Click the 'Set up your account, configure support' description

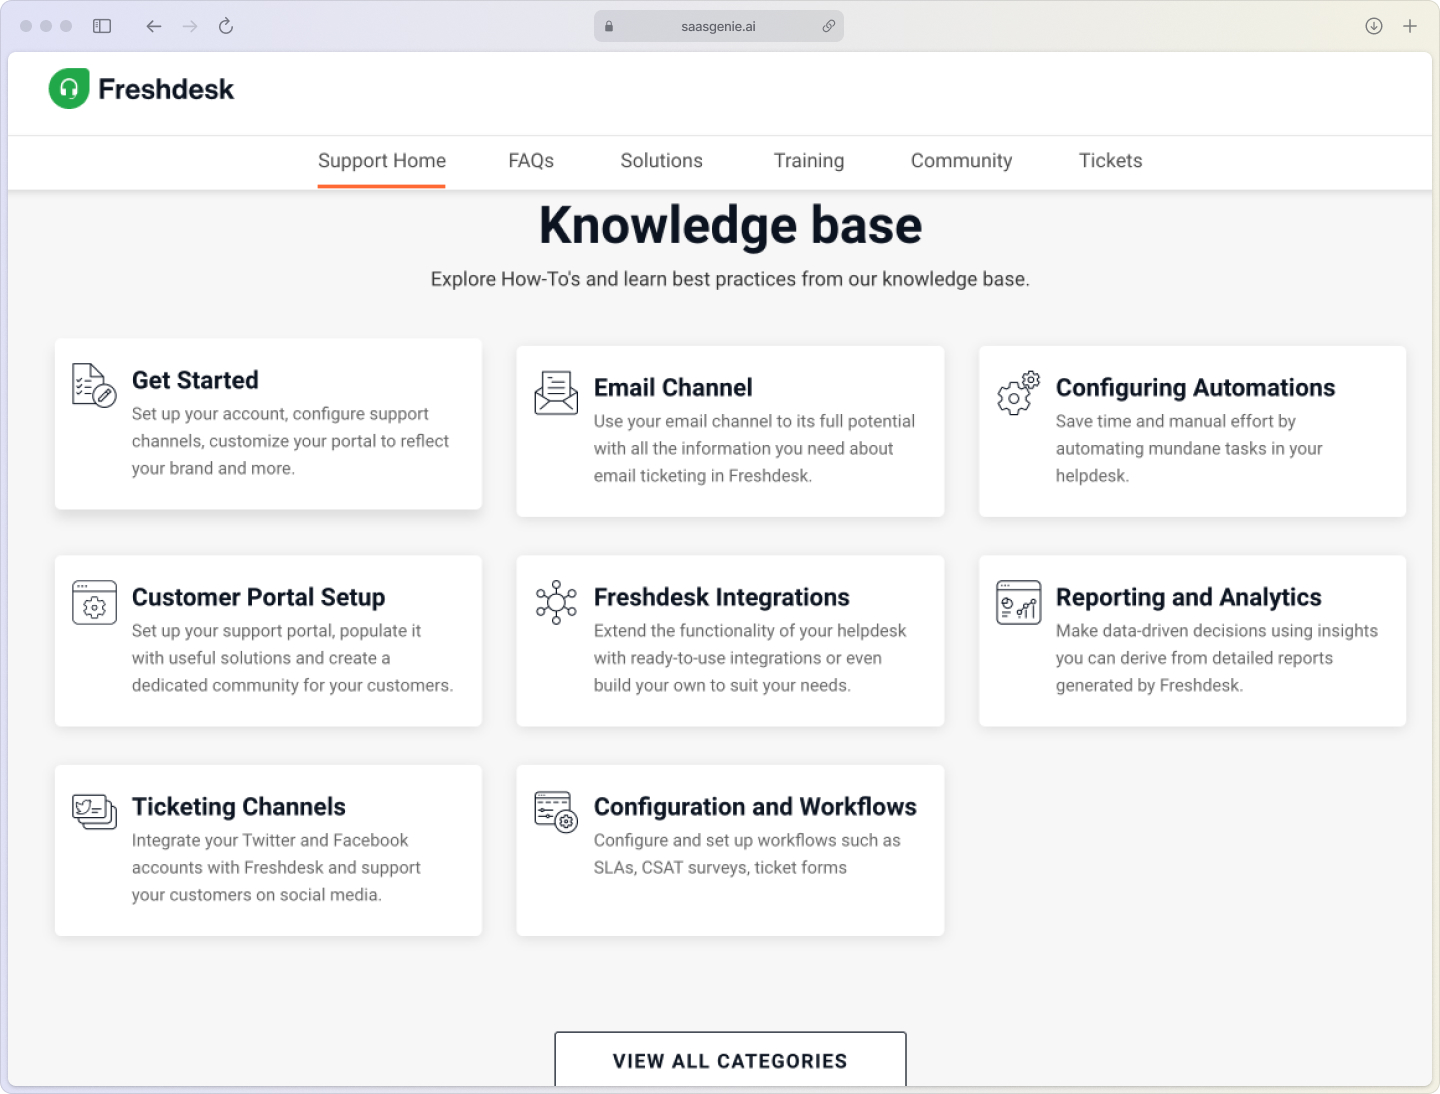[x=290, y=441]
